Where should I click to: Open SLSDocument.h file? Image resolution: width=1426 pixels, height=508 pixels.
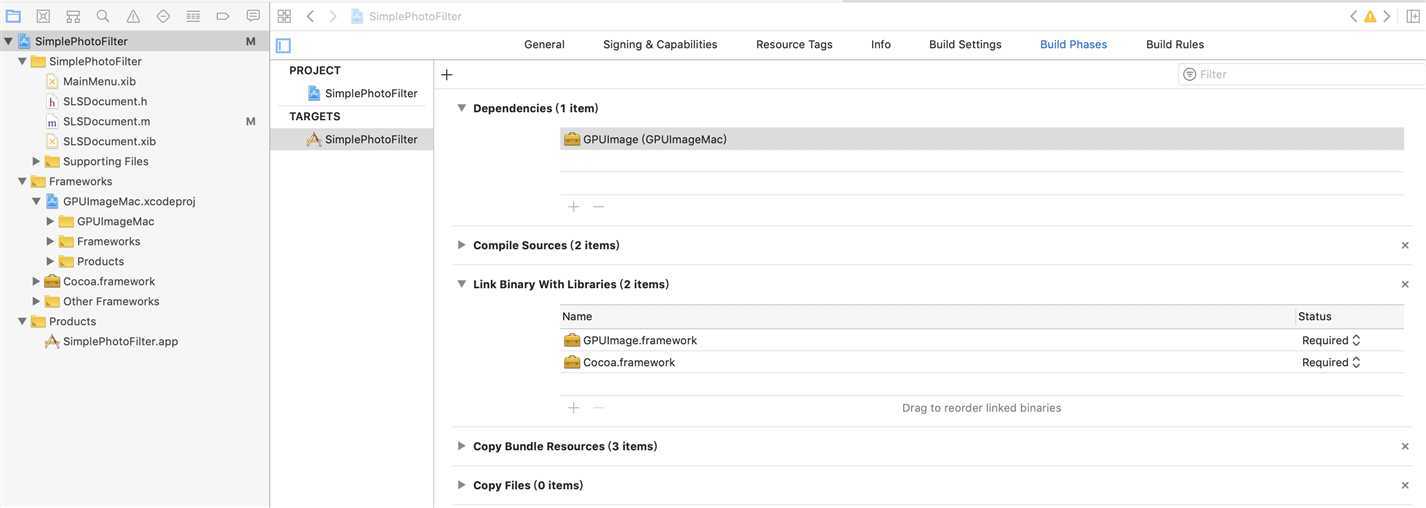[105, 101]
